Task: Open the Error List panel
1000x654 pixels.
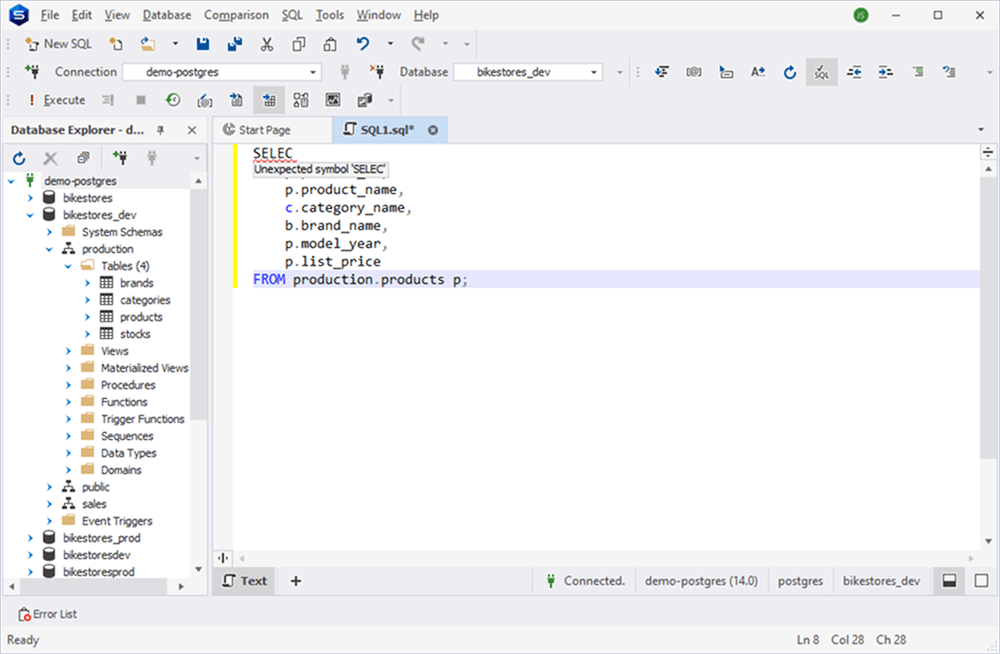Action: [x=47, y=614]
